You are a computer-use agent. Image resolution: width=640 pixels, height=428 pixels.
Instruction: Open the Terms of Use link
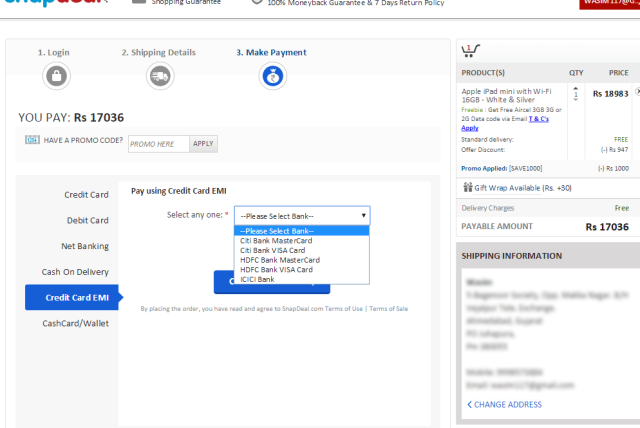pos(344,309)
